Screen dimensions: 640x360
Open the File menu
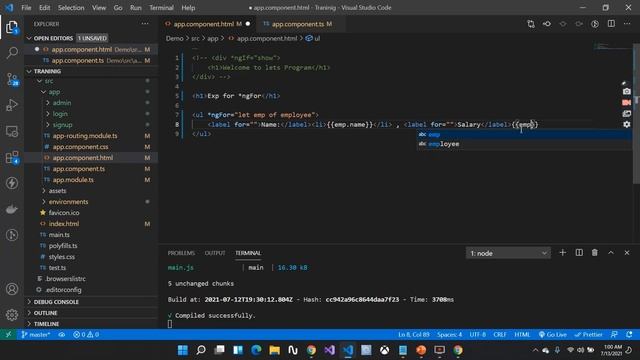point(26,7)
